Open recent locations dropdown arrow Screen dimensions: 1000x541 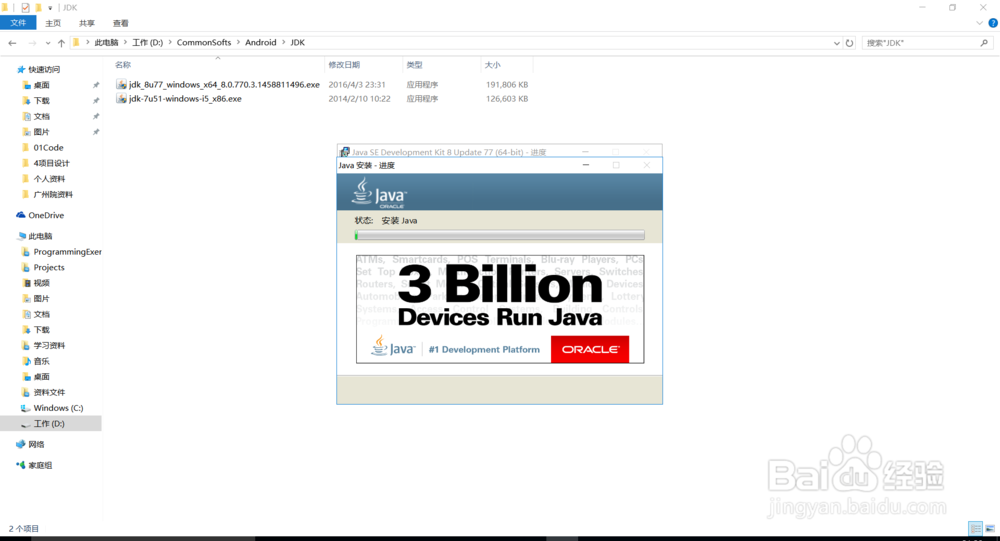tap(48, 43)
